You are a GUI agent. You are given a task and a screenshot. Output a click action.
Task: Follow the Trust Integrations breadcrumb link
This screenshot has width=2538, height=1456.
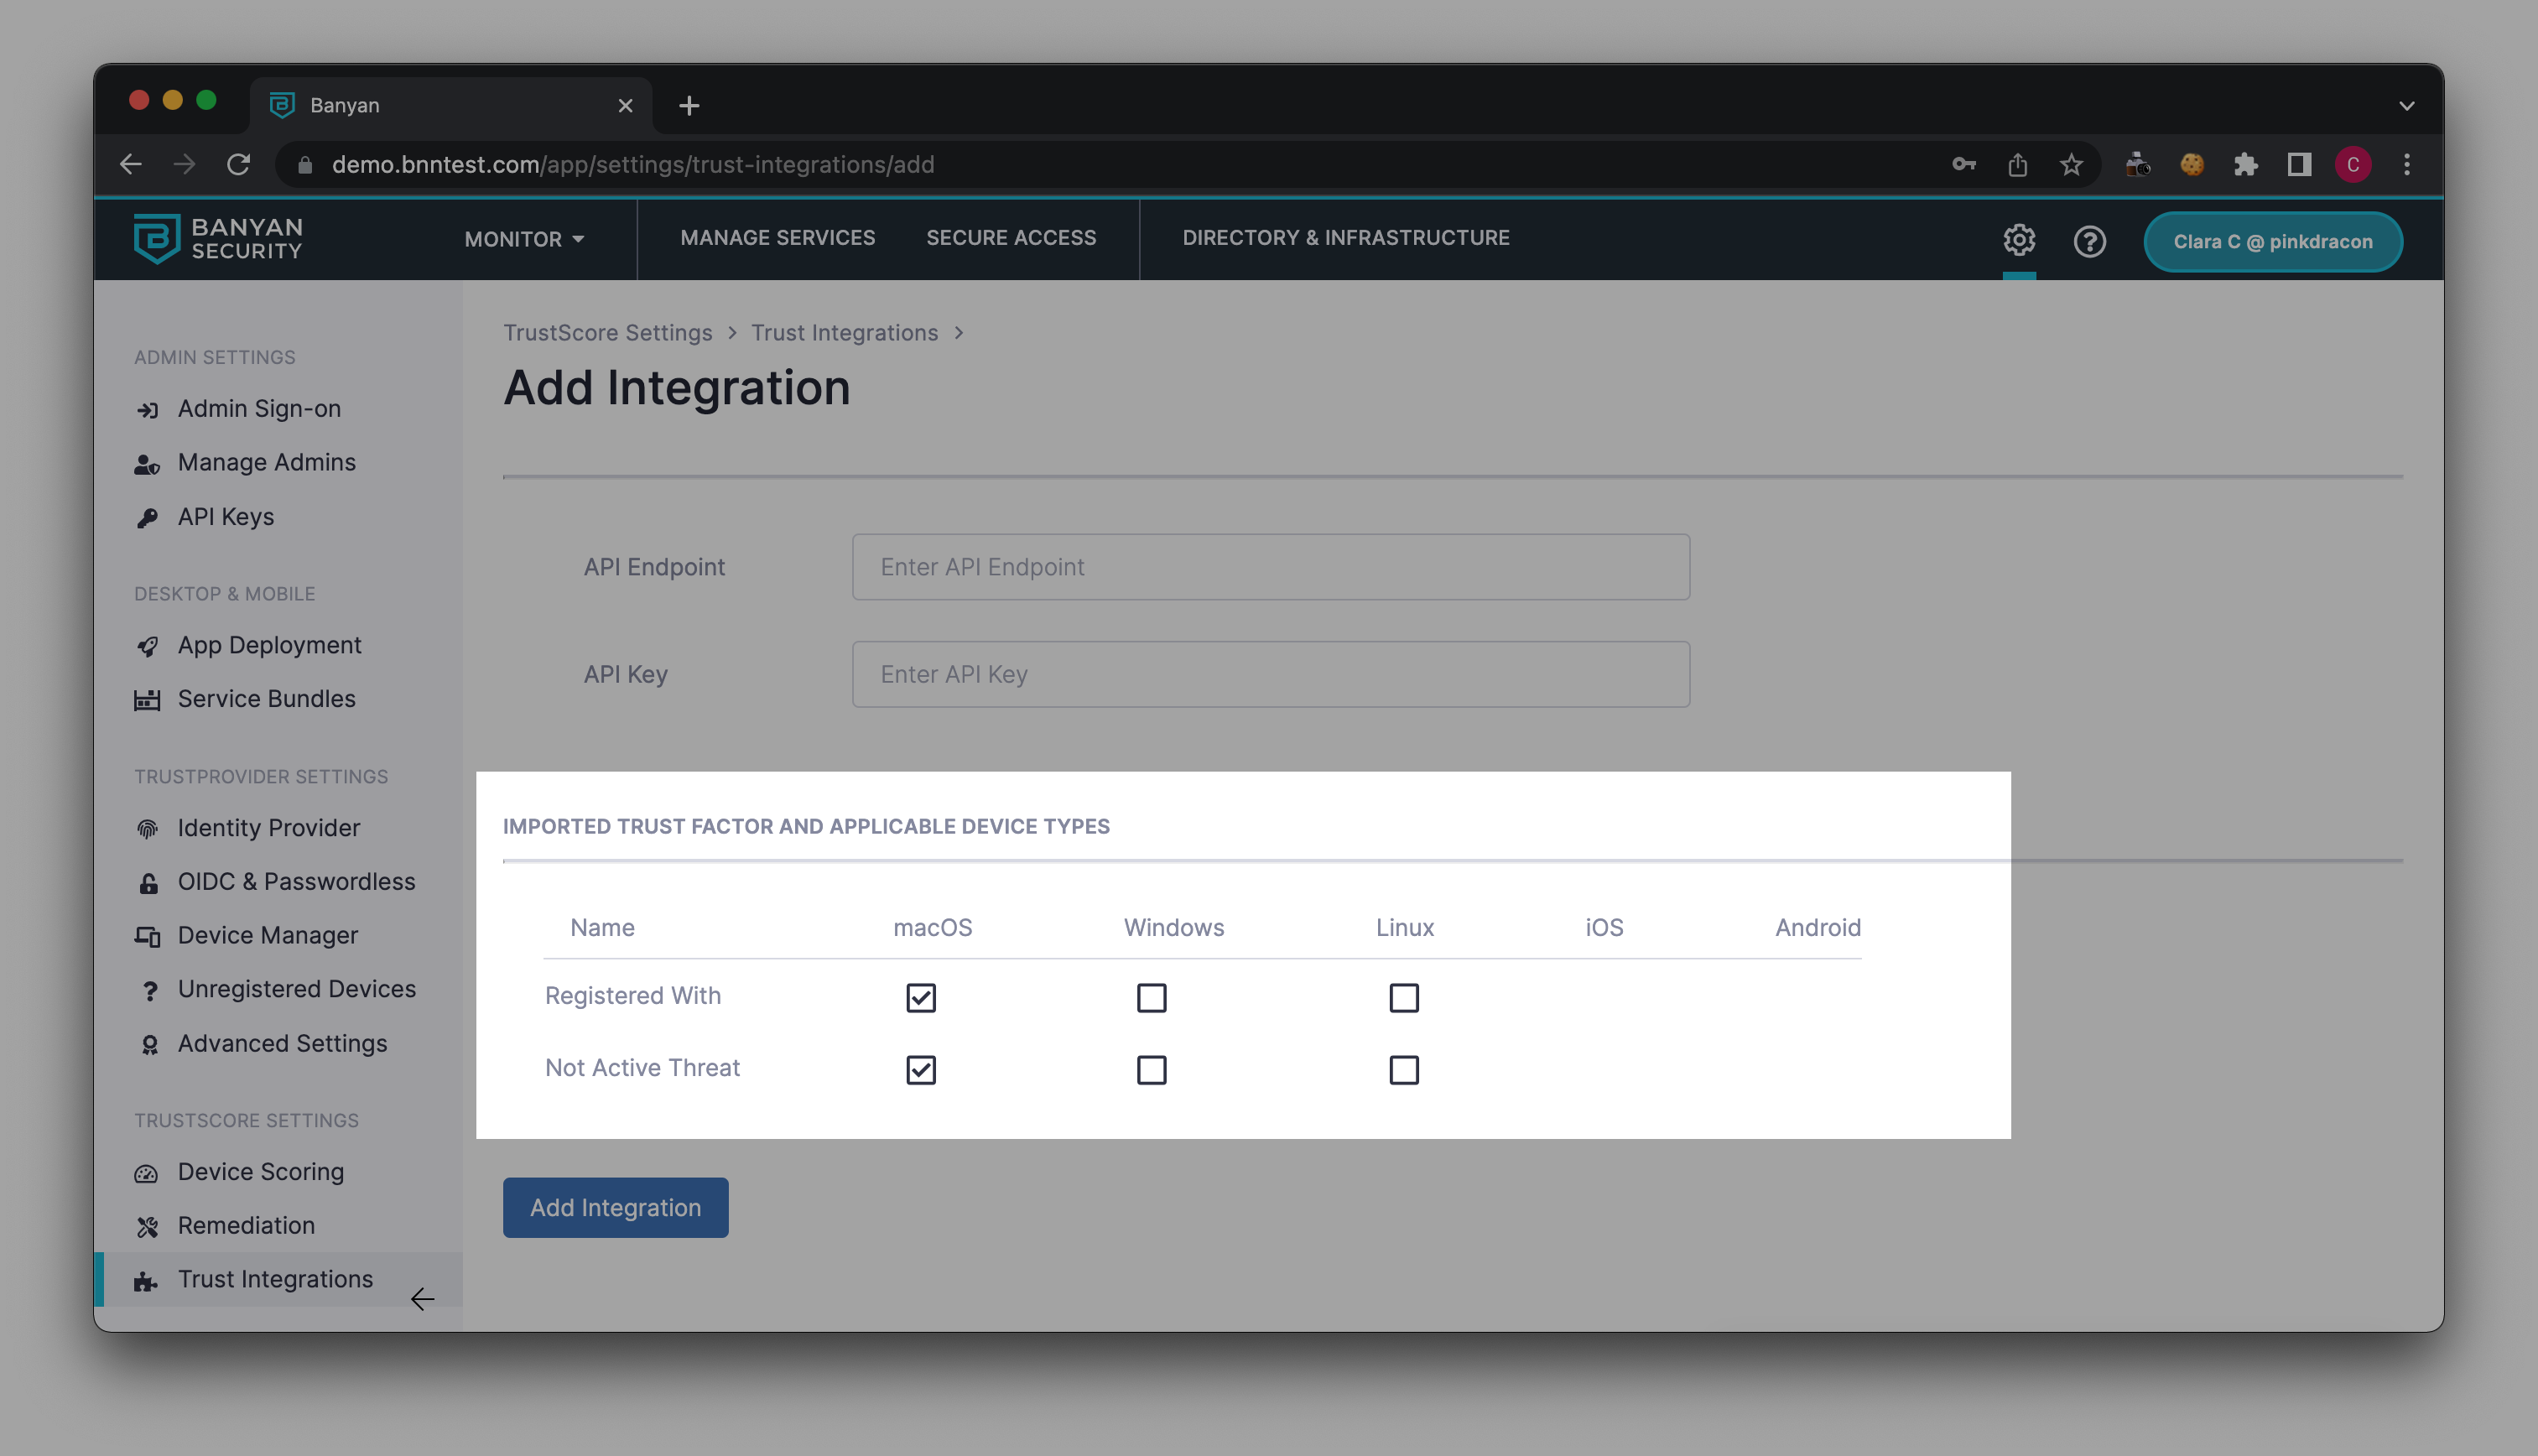(x=844, y=333)
